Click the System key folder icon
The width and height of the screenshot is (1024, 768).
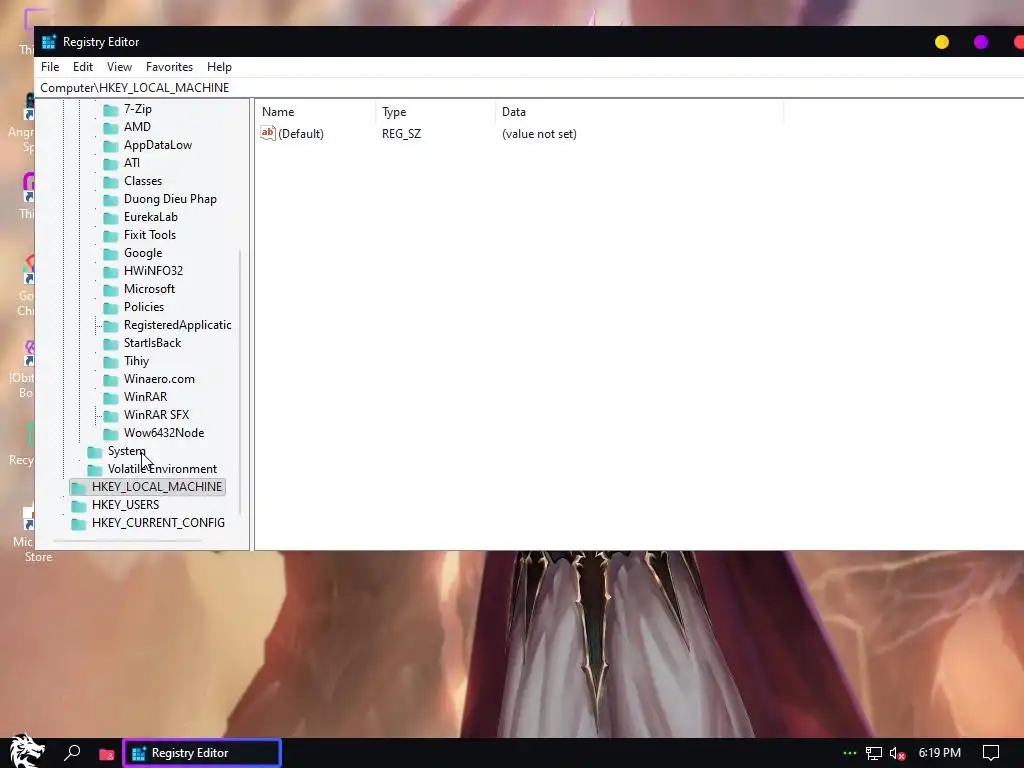tap(95, 451)
